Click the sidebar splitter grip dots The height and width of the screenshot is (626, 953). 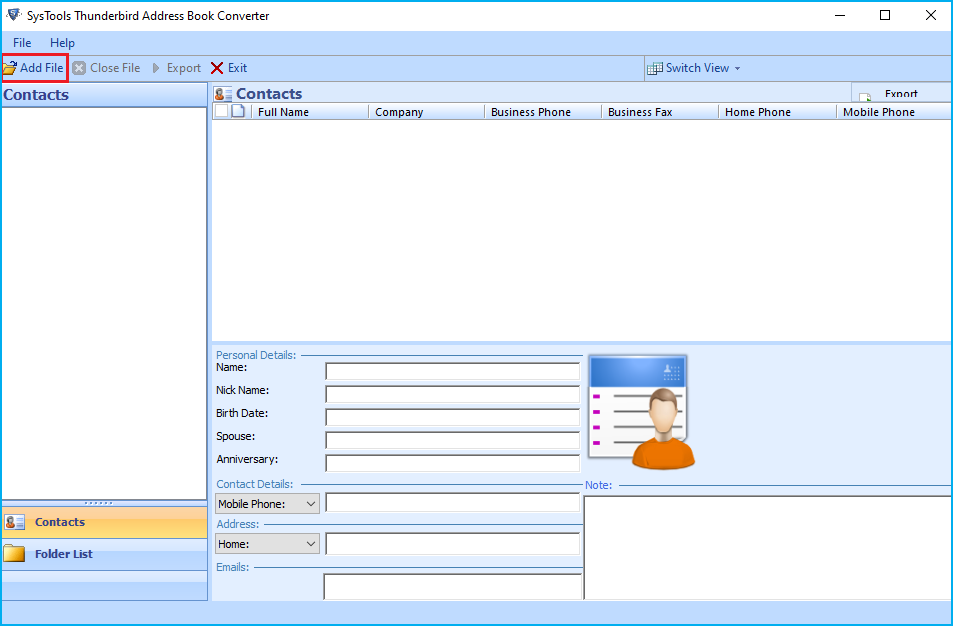coord(98,503)
